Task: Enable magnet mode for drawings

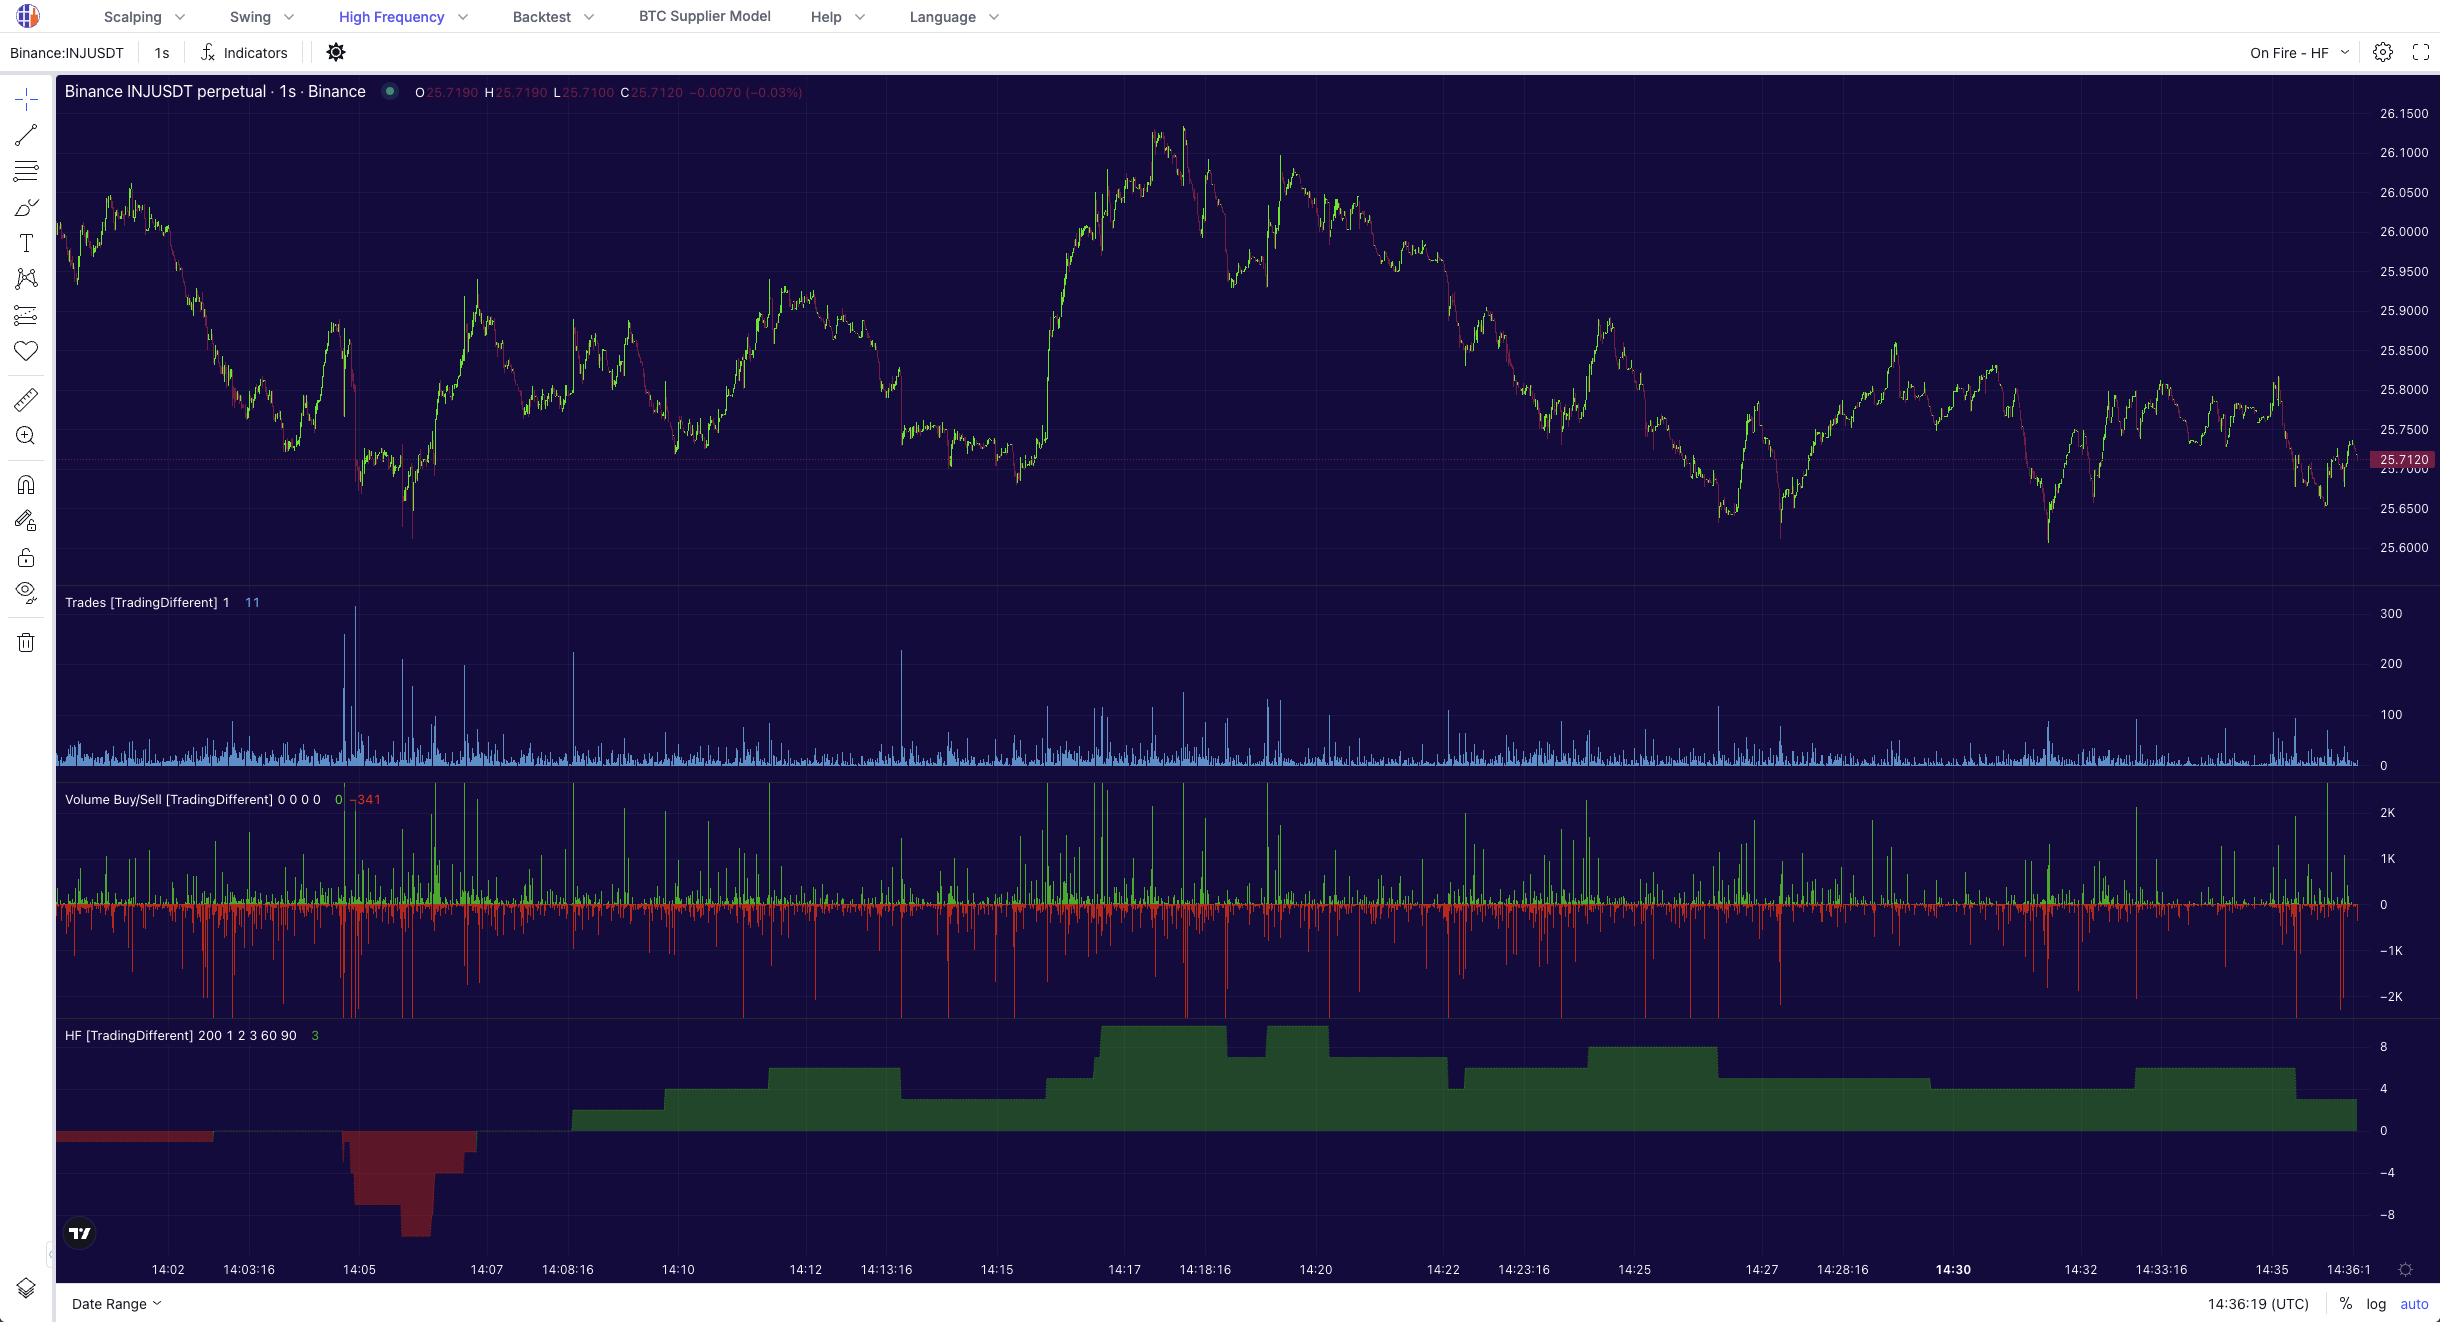Action: [x=25, y=484]
